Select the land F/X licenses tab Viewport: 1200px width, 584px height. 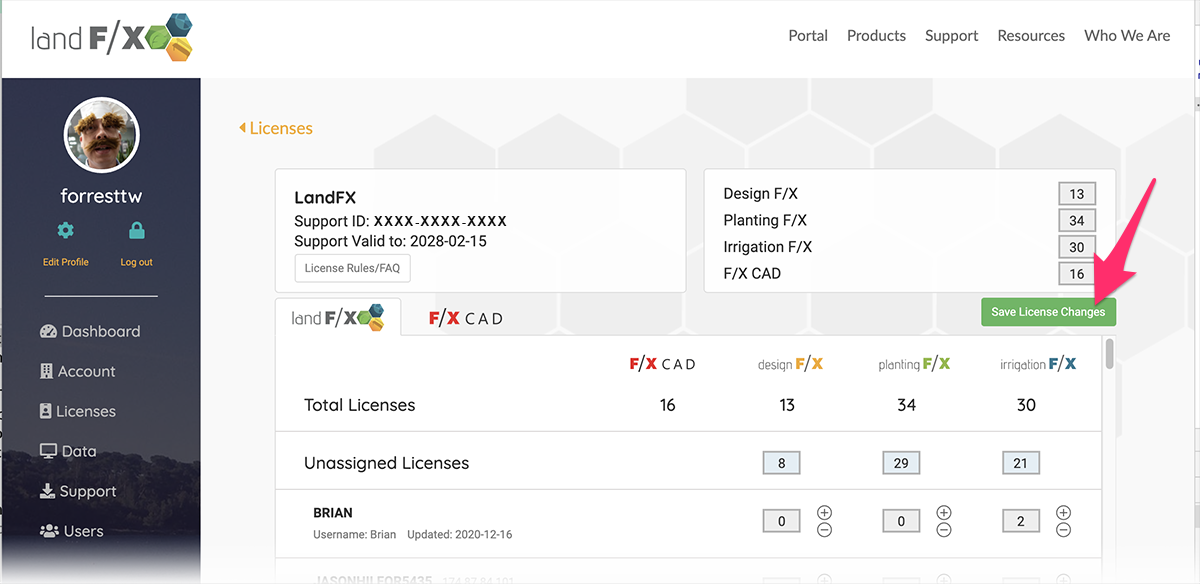(338, 317)
